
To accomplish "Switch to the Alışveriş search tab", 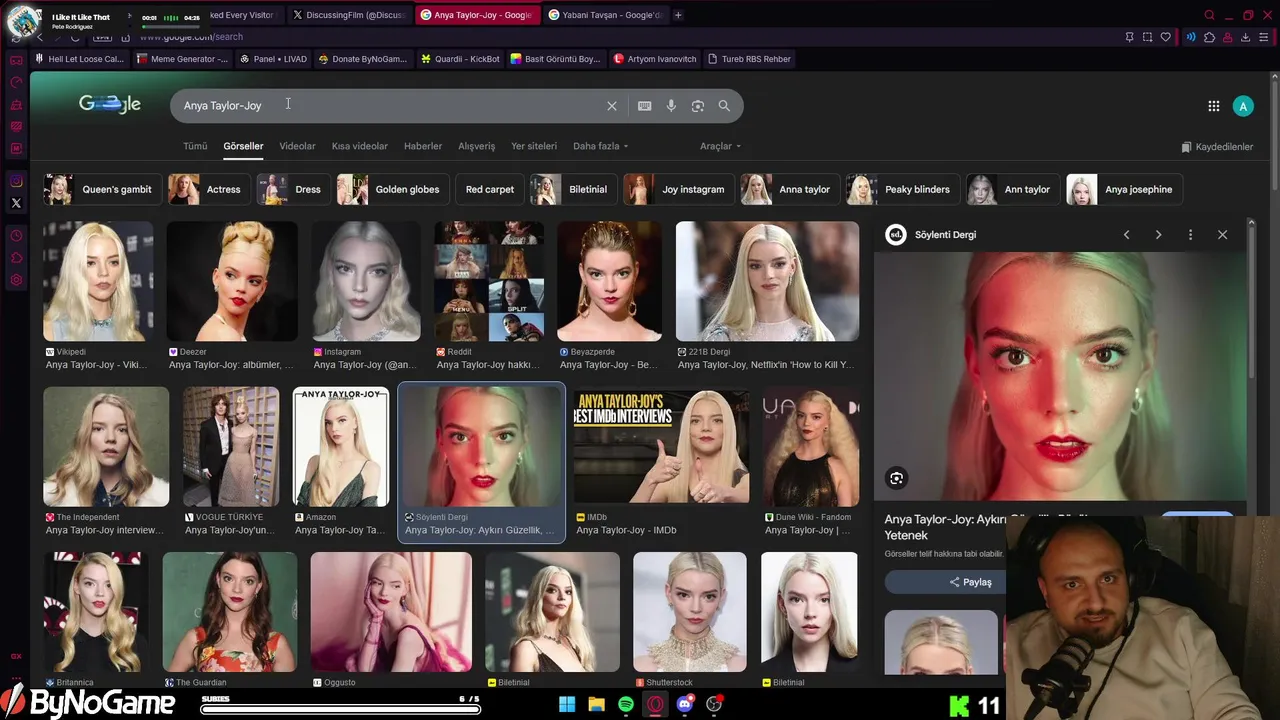I will 476,146.
